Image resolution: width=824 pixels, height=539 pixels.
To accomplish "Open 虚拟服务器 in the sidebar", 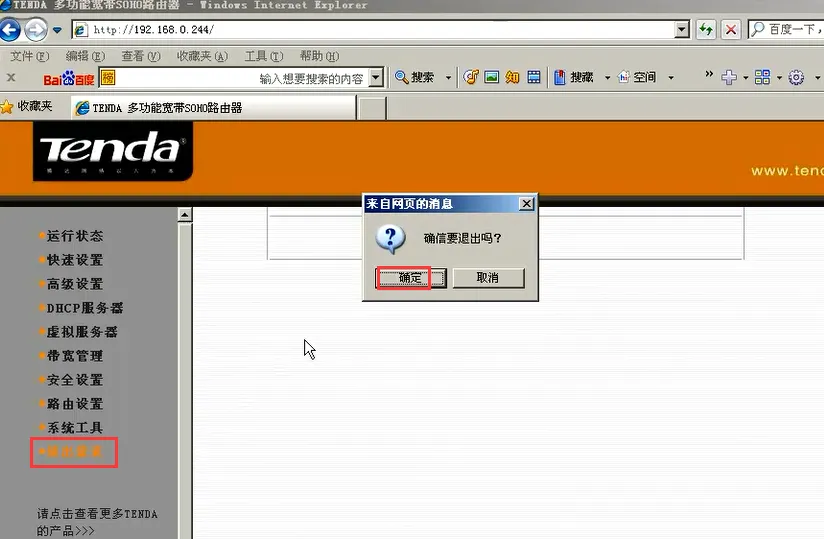I will (x=81, y=332).
